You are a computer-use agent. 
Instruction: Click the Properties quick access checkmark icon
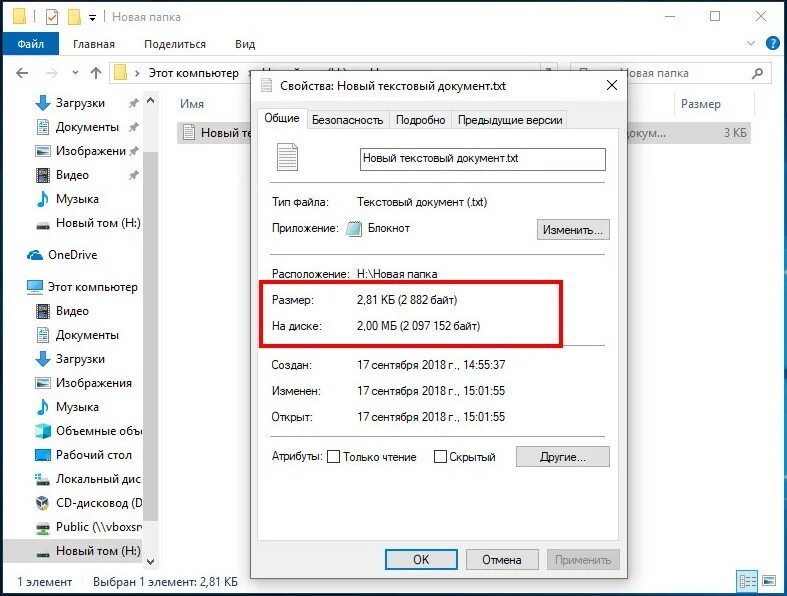pos(52,17)
